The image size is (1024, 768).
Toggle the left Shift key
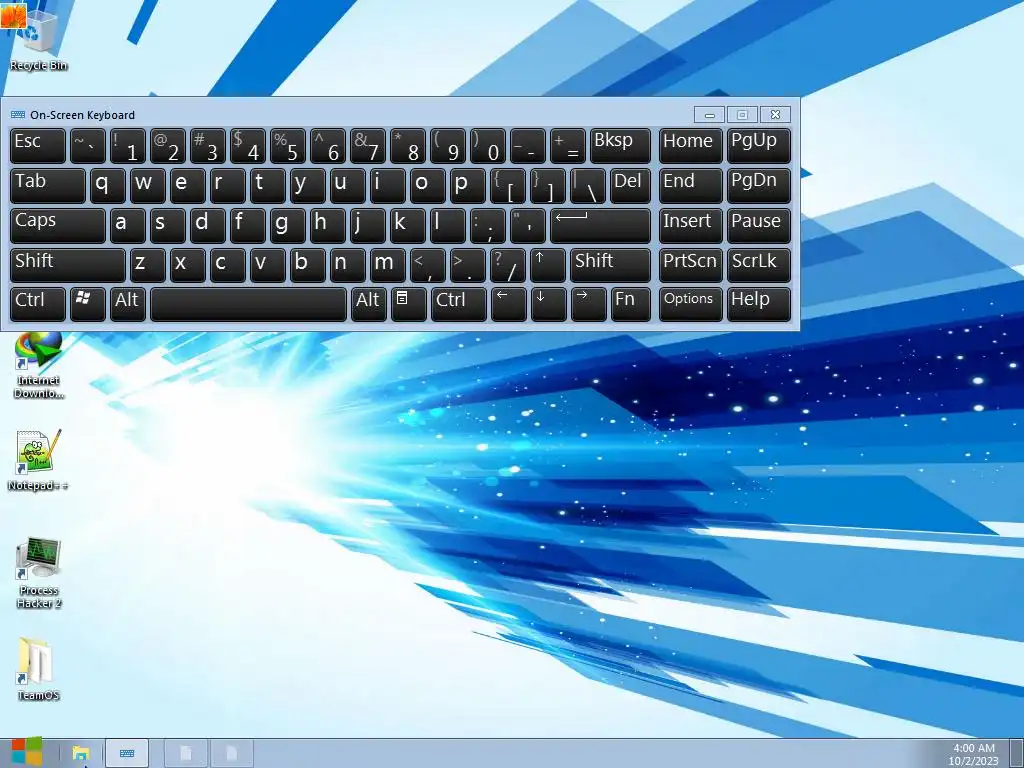coord(68,264)
